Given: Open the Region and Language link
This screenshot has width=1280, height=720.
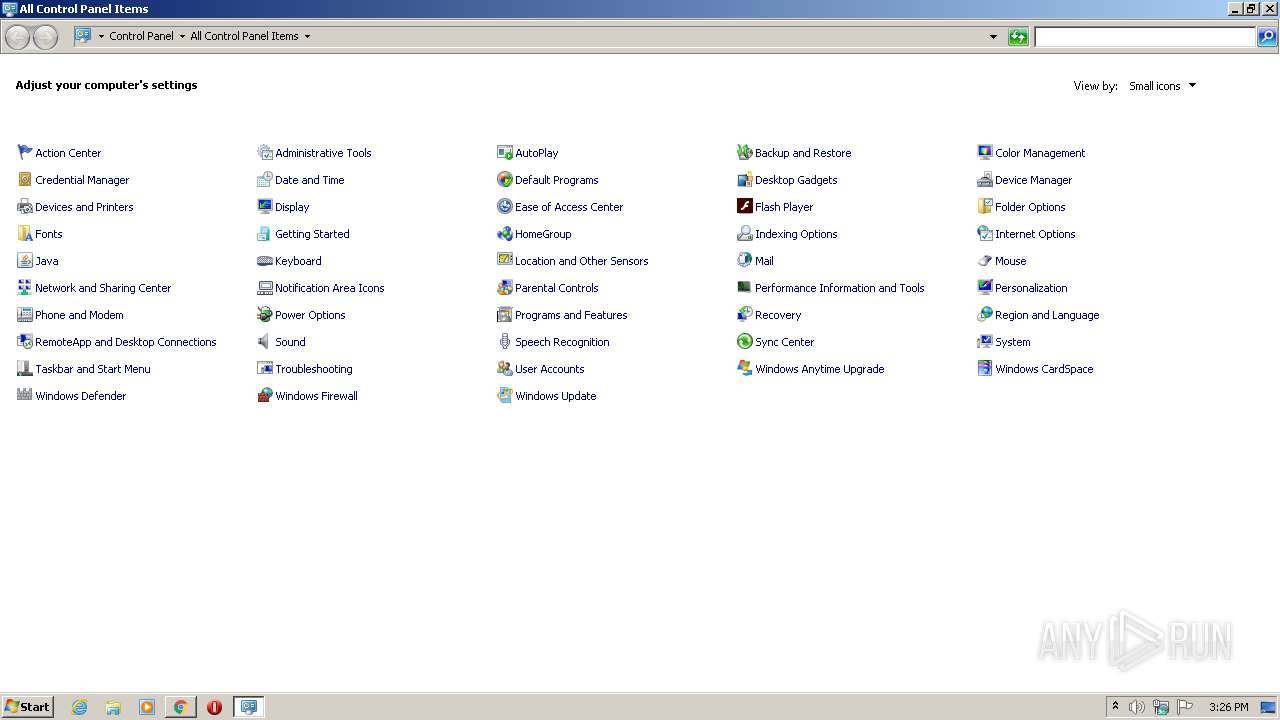Looking at the screenshot, I should click(x=1047, y=315).
